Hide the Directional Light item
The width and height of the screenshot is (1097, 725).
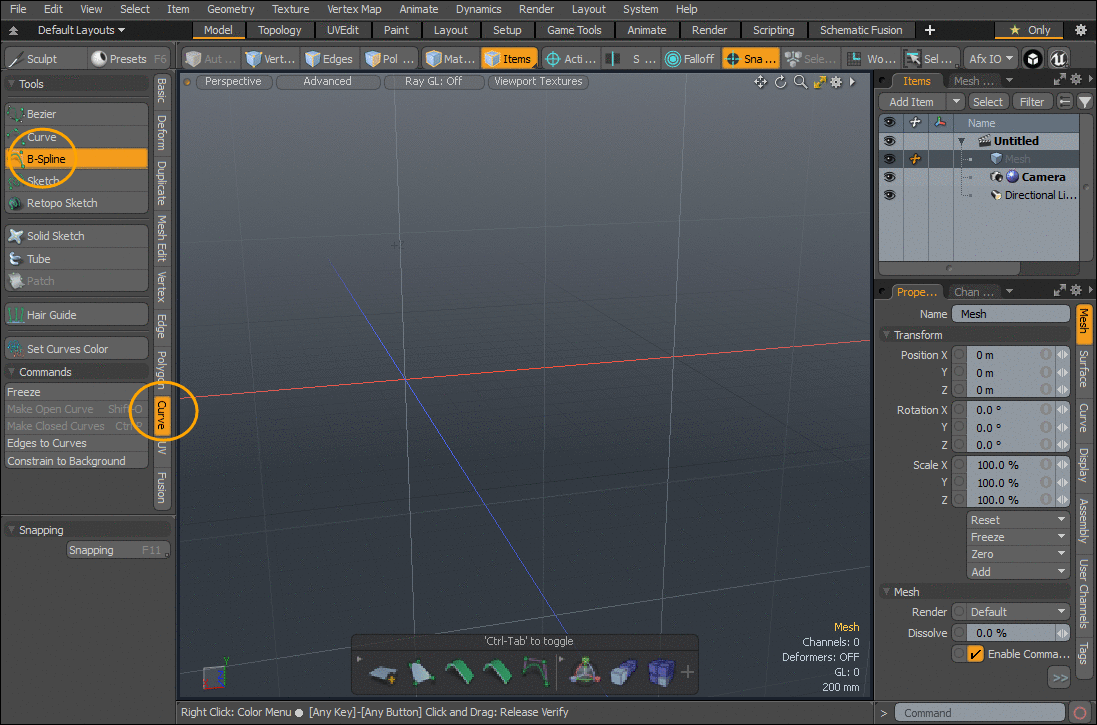click(x=889, y=195)
